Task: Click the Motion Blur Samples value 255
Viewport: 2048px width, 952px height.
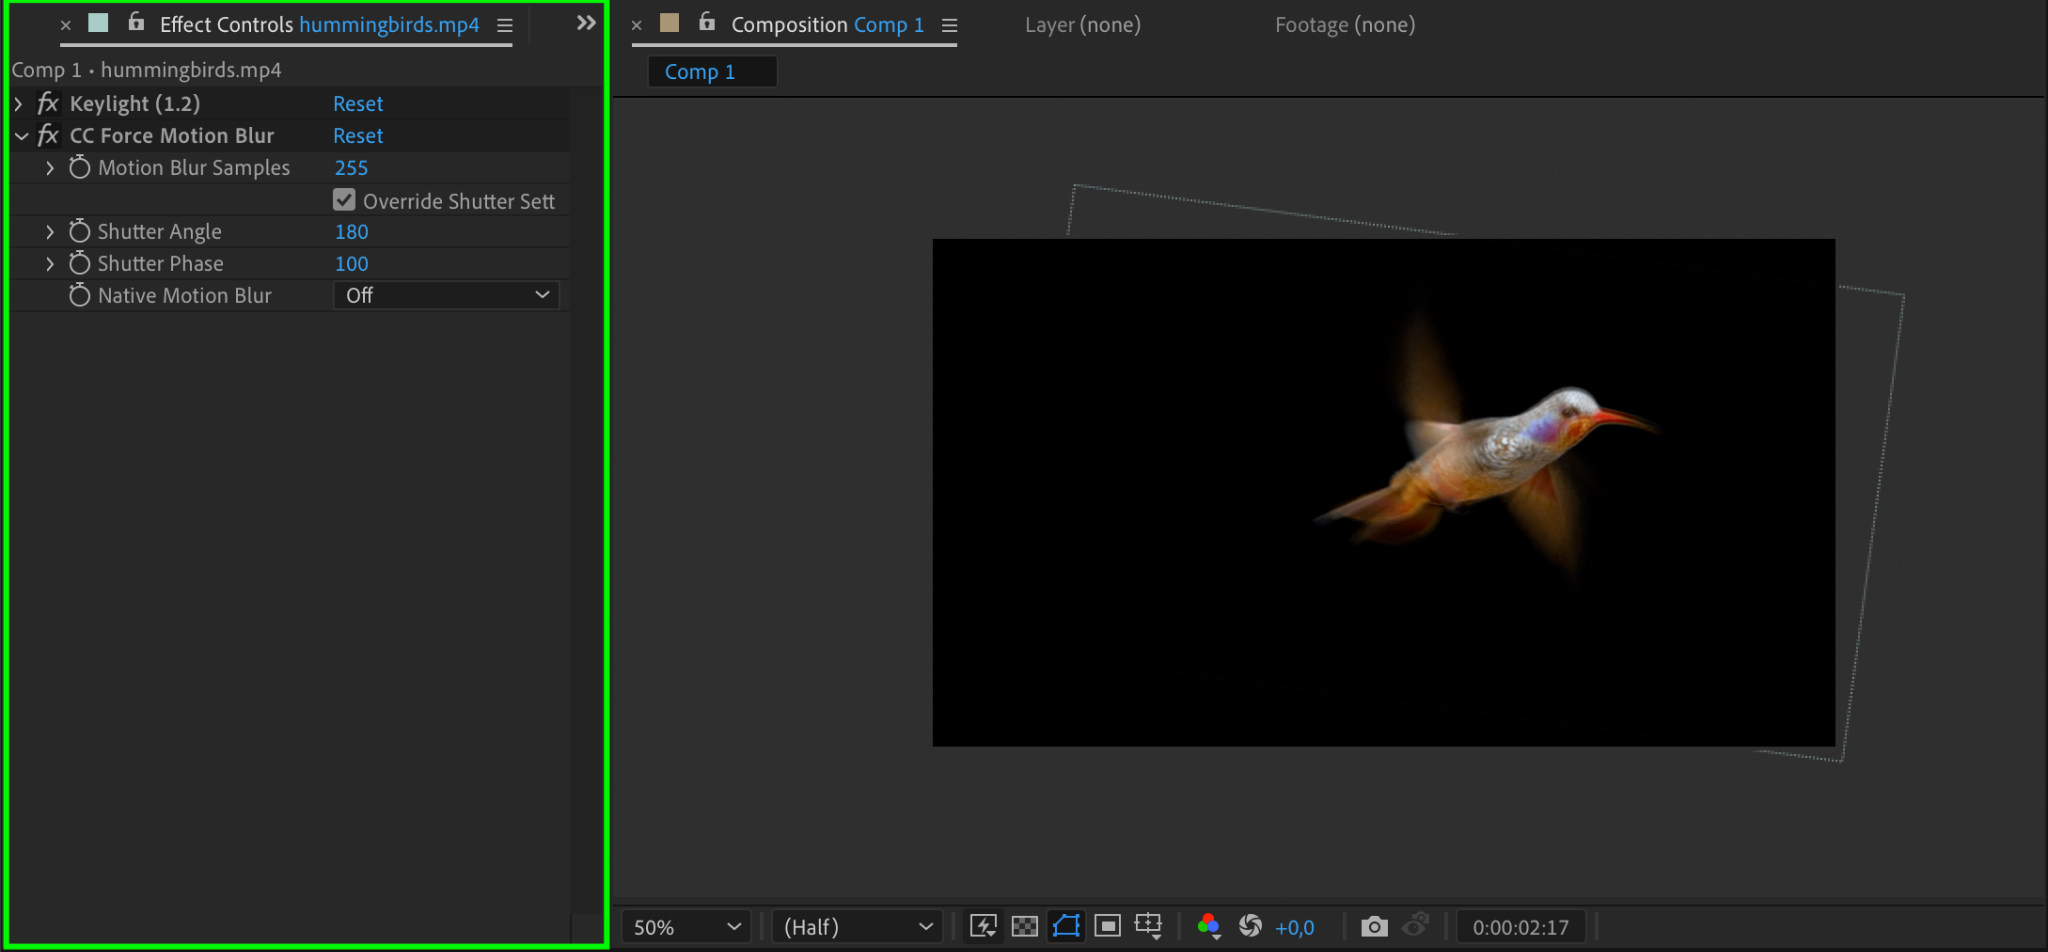Action: (x=351, y=167)
